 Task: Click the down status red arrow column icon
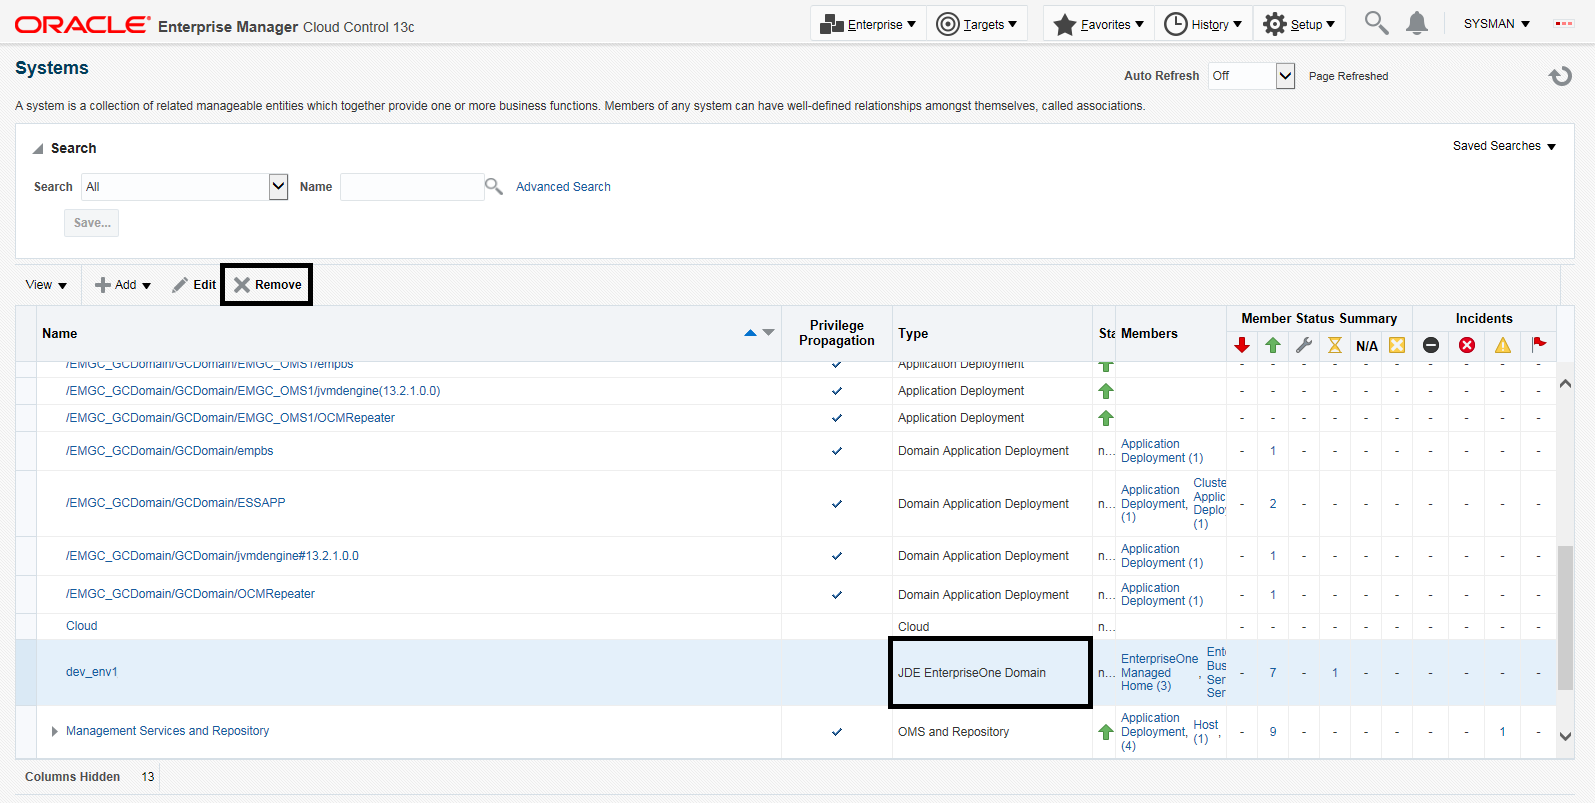[1242, 345]
